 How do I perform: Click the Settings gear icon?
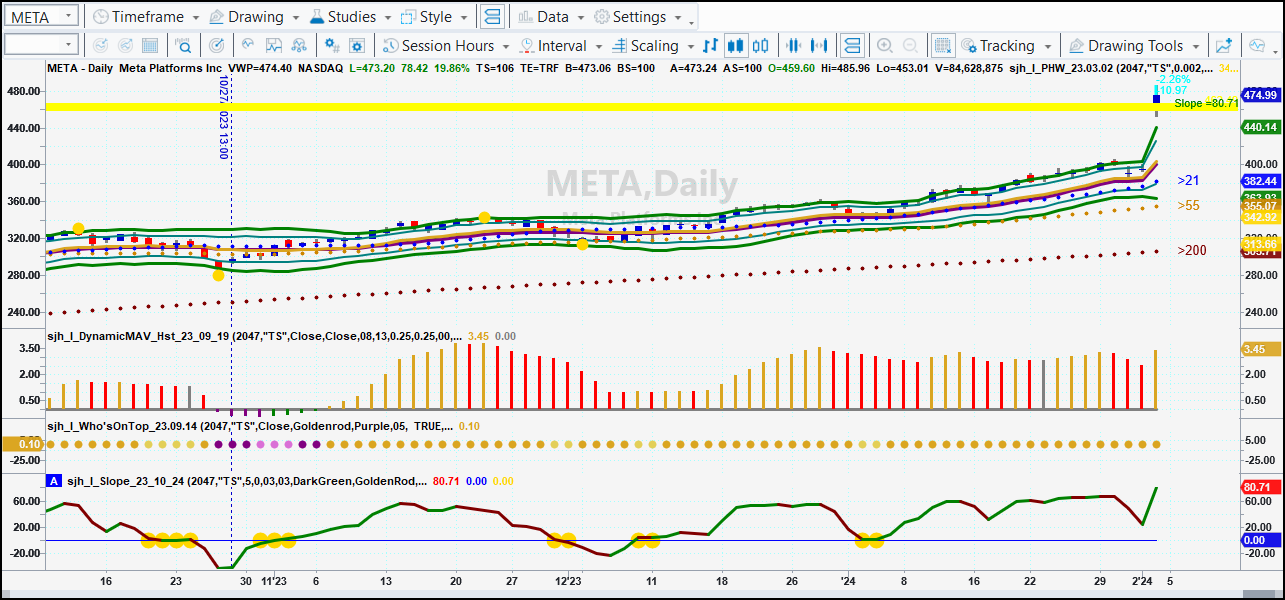click(602, 17)
